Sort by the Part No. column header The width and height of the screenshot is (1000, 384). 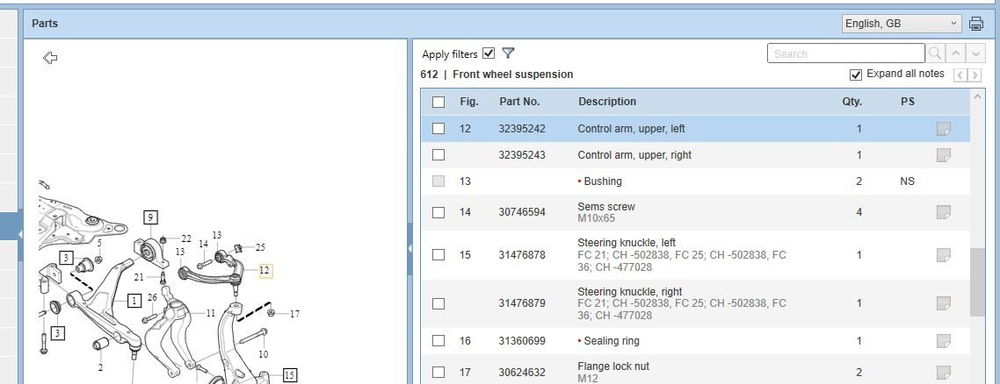519,101
